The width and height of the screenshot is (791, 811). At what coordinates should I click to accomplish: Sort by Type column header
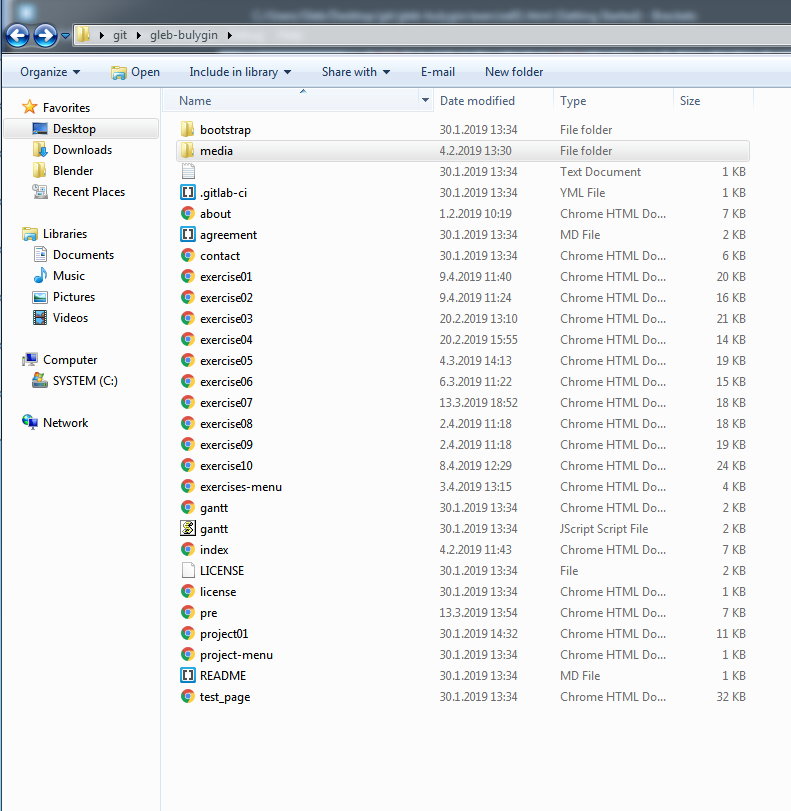(x=573, y=101)
